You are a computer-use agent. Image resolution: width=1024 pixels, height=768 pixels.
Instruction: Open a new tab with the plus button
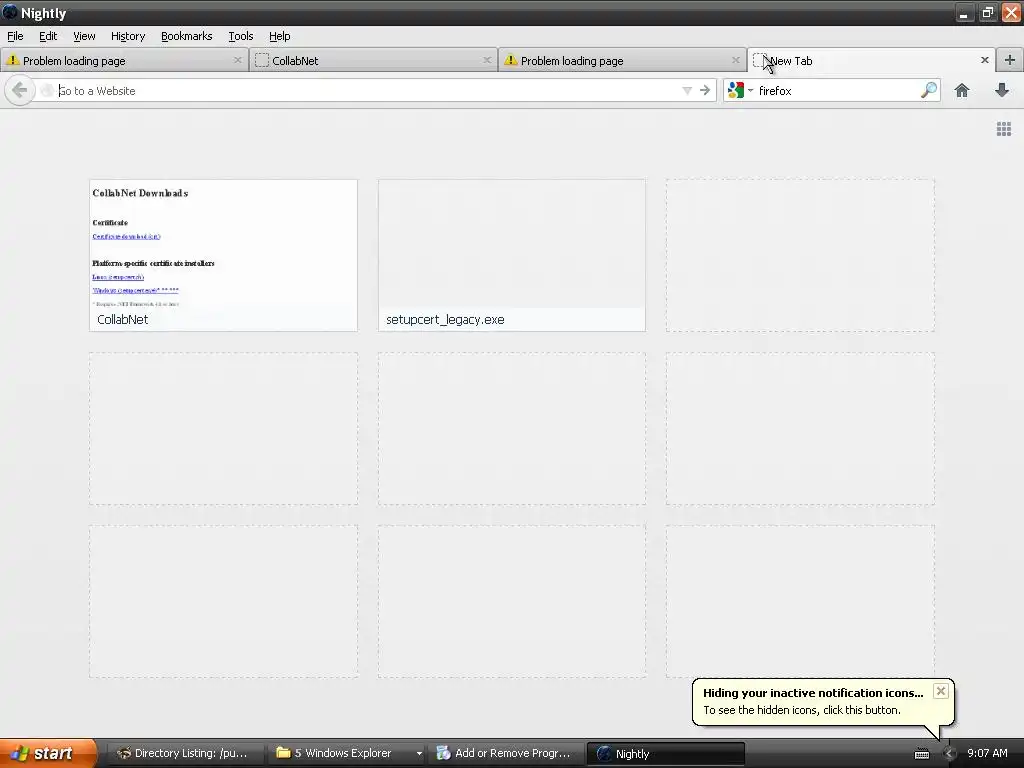point(1010,60)
